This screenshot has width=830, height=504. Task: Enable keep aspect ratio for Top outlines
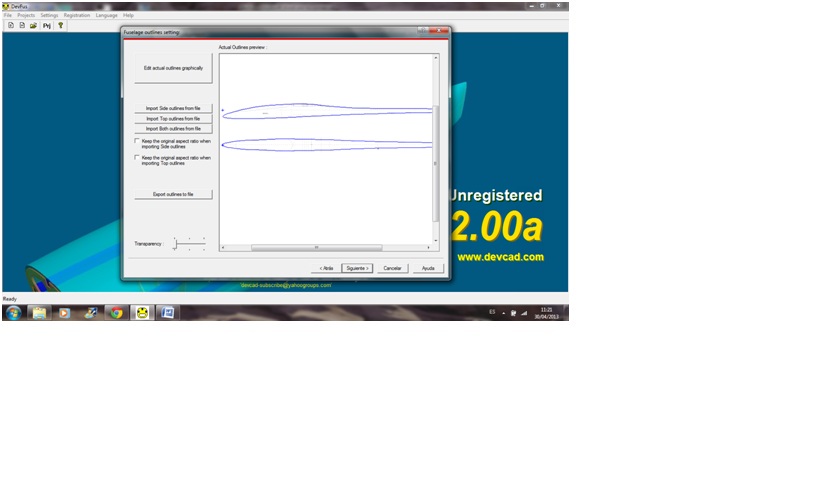click(x=137, y=157)
